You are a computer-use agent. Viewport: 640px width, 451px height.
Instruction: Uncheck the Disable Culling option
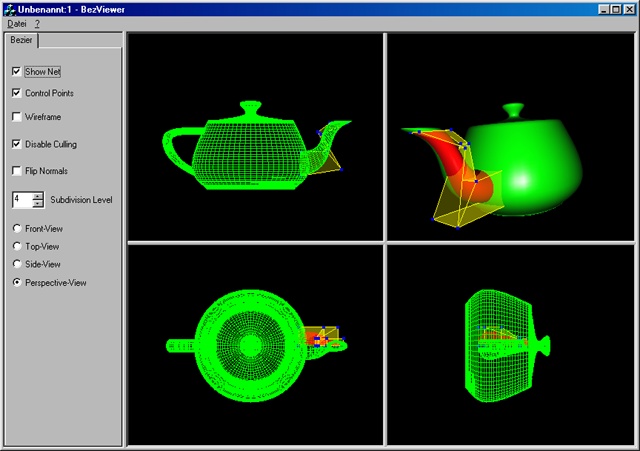point(16,144)
